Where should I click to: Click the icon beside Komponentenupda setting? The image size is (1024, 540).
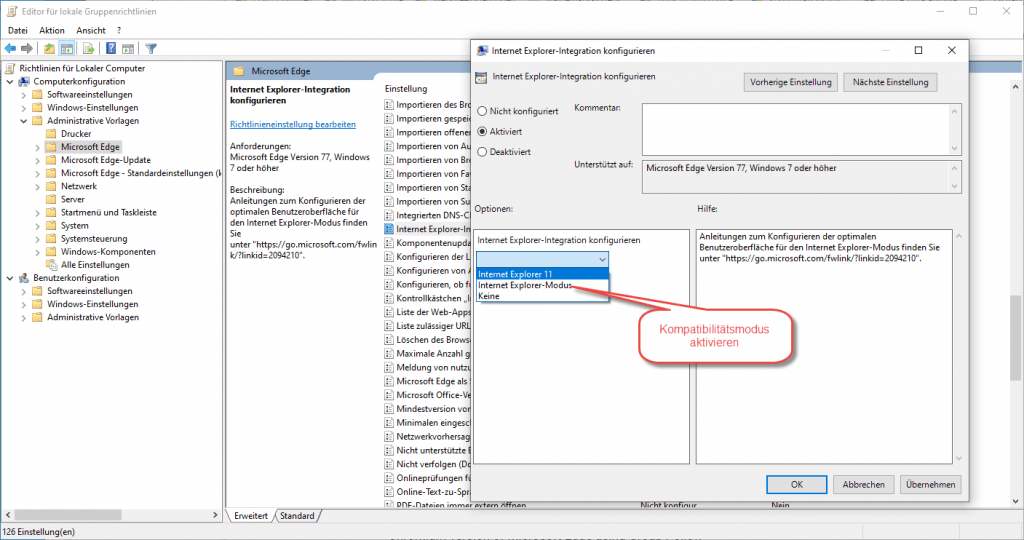[389, 243]
